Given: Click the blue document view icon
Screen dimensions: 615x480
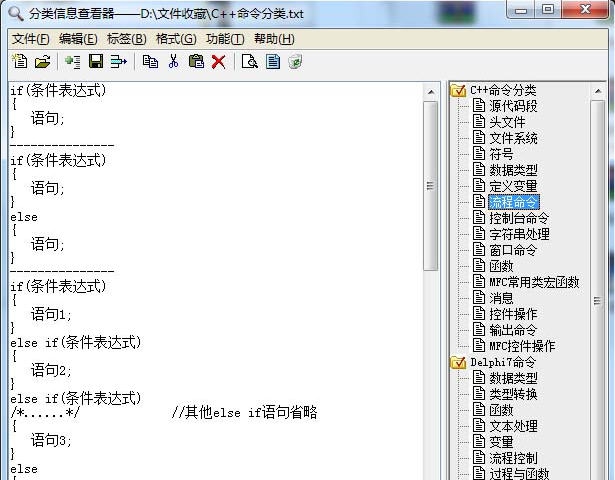Looking at the screenshot, I should pyautogui.click(x=273, y=62).
